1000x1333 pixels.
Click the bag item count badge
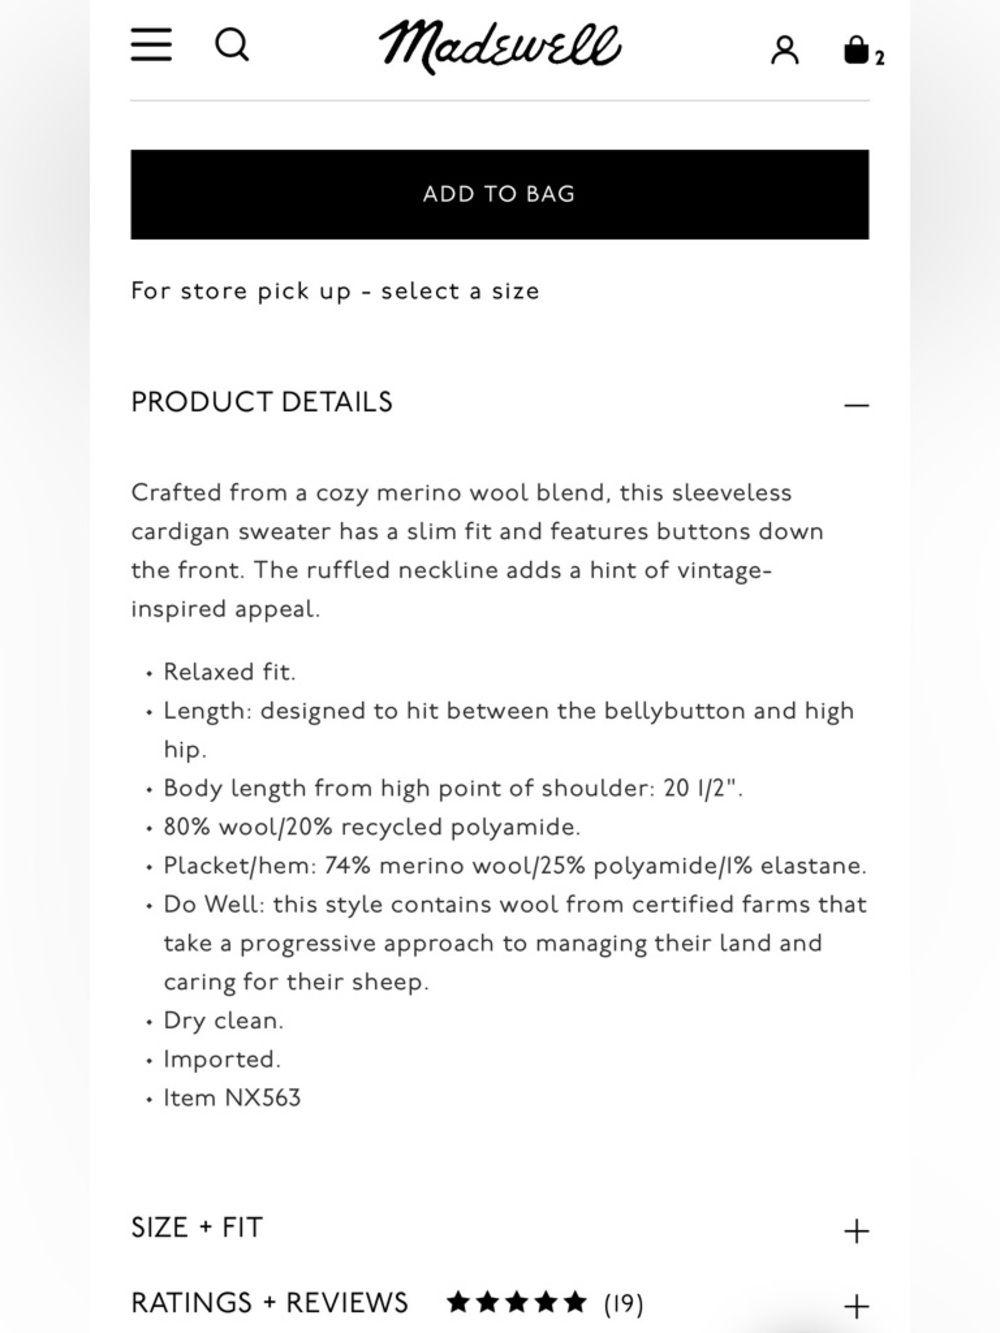click(880, 58)
